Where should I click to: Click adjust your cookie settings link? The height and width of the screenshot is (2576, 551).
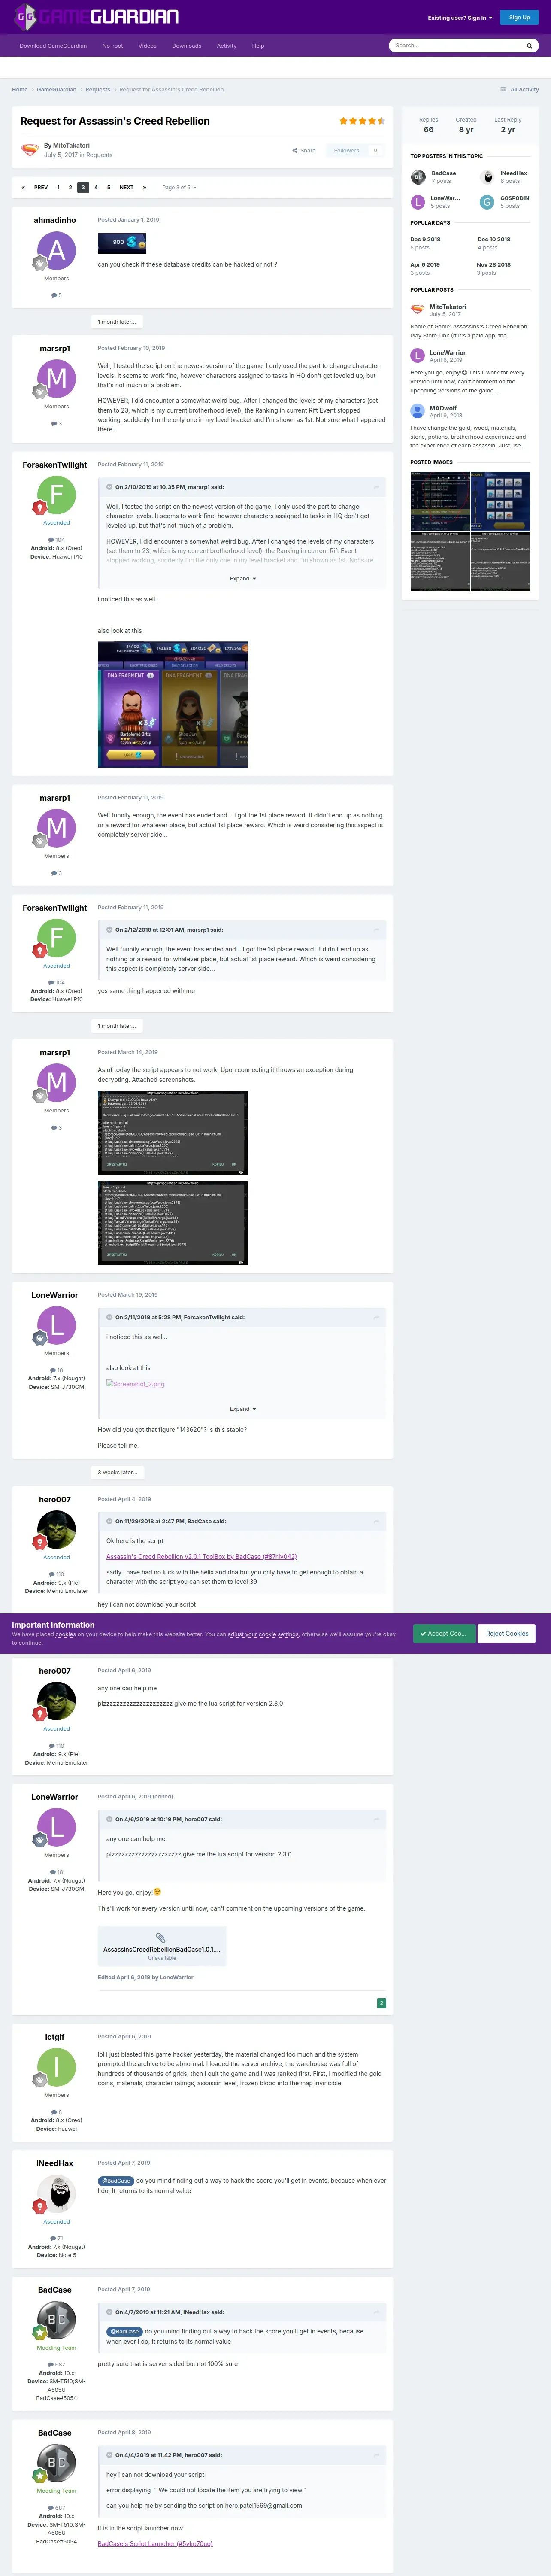263,1634
